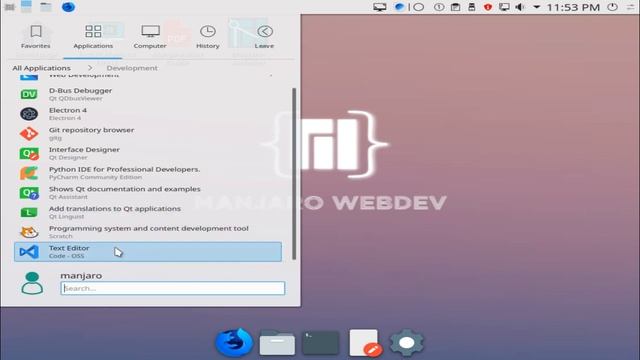Focus the launcher Search field

pyautogui.click(x=173, y=288)
